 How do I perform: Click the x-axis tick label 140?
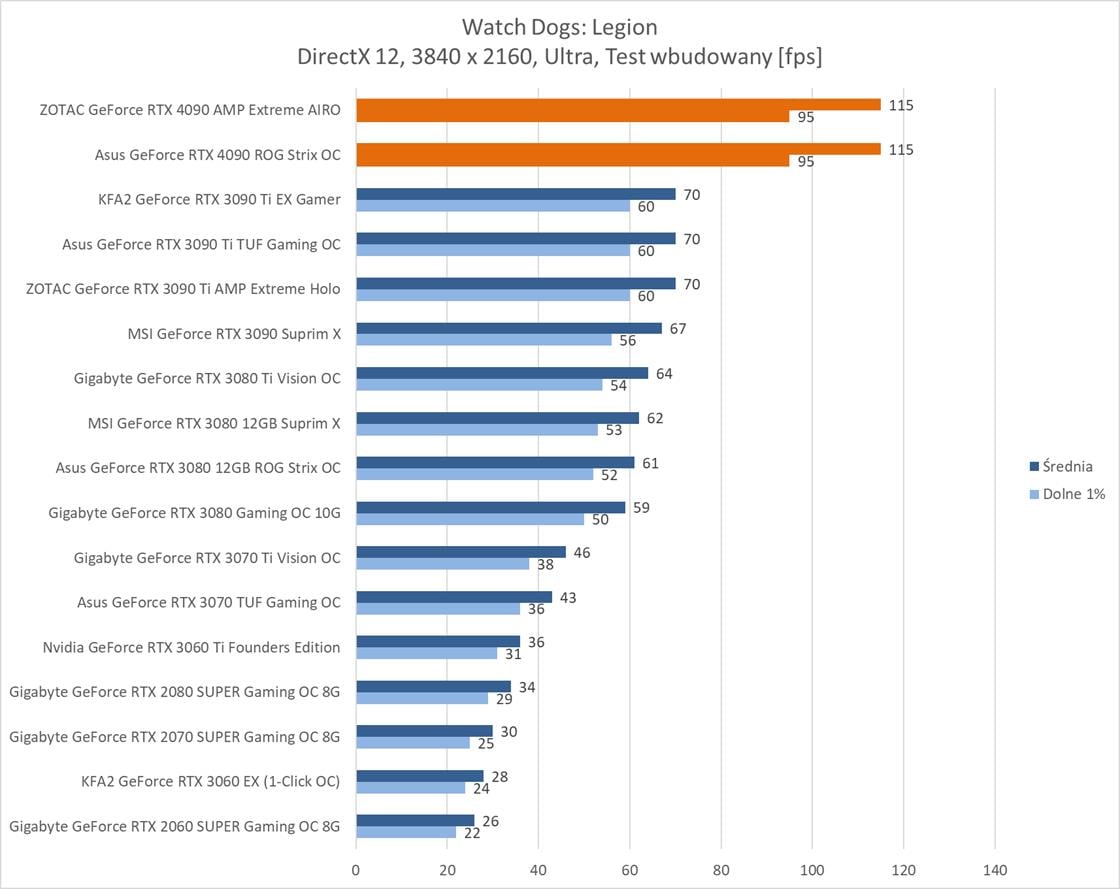[x=995, y=870]
